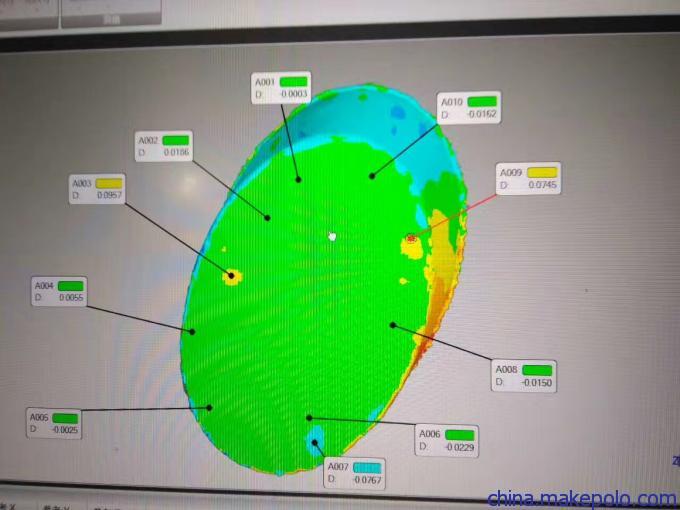This screenshot has width=680, height=510.
Task: Click the green swatch in A008 label
Action: (537, 370)
